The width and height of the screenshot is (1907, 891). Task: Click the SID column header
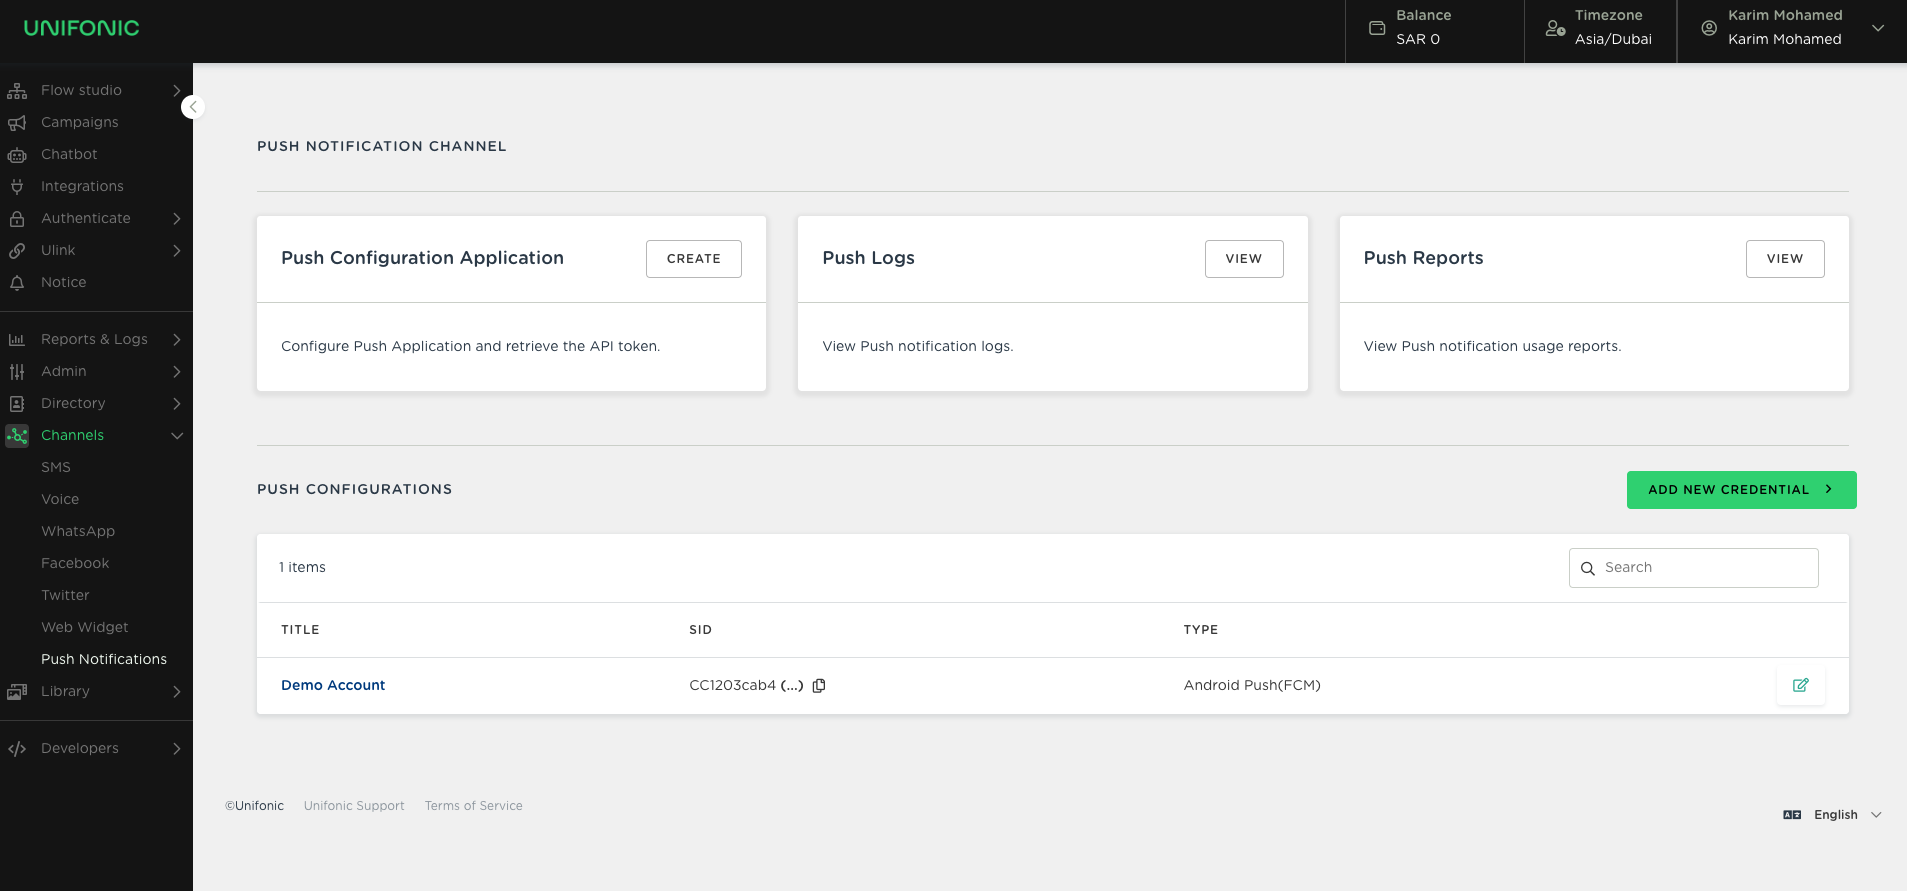(700, 630)
